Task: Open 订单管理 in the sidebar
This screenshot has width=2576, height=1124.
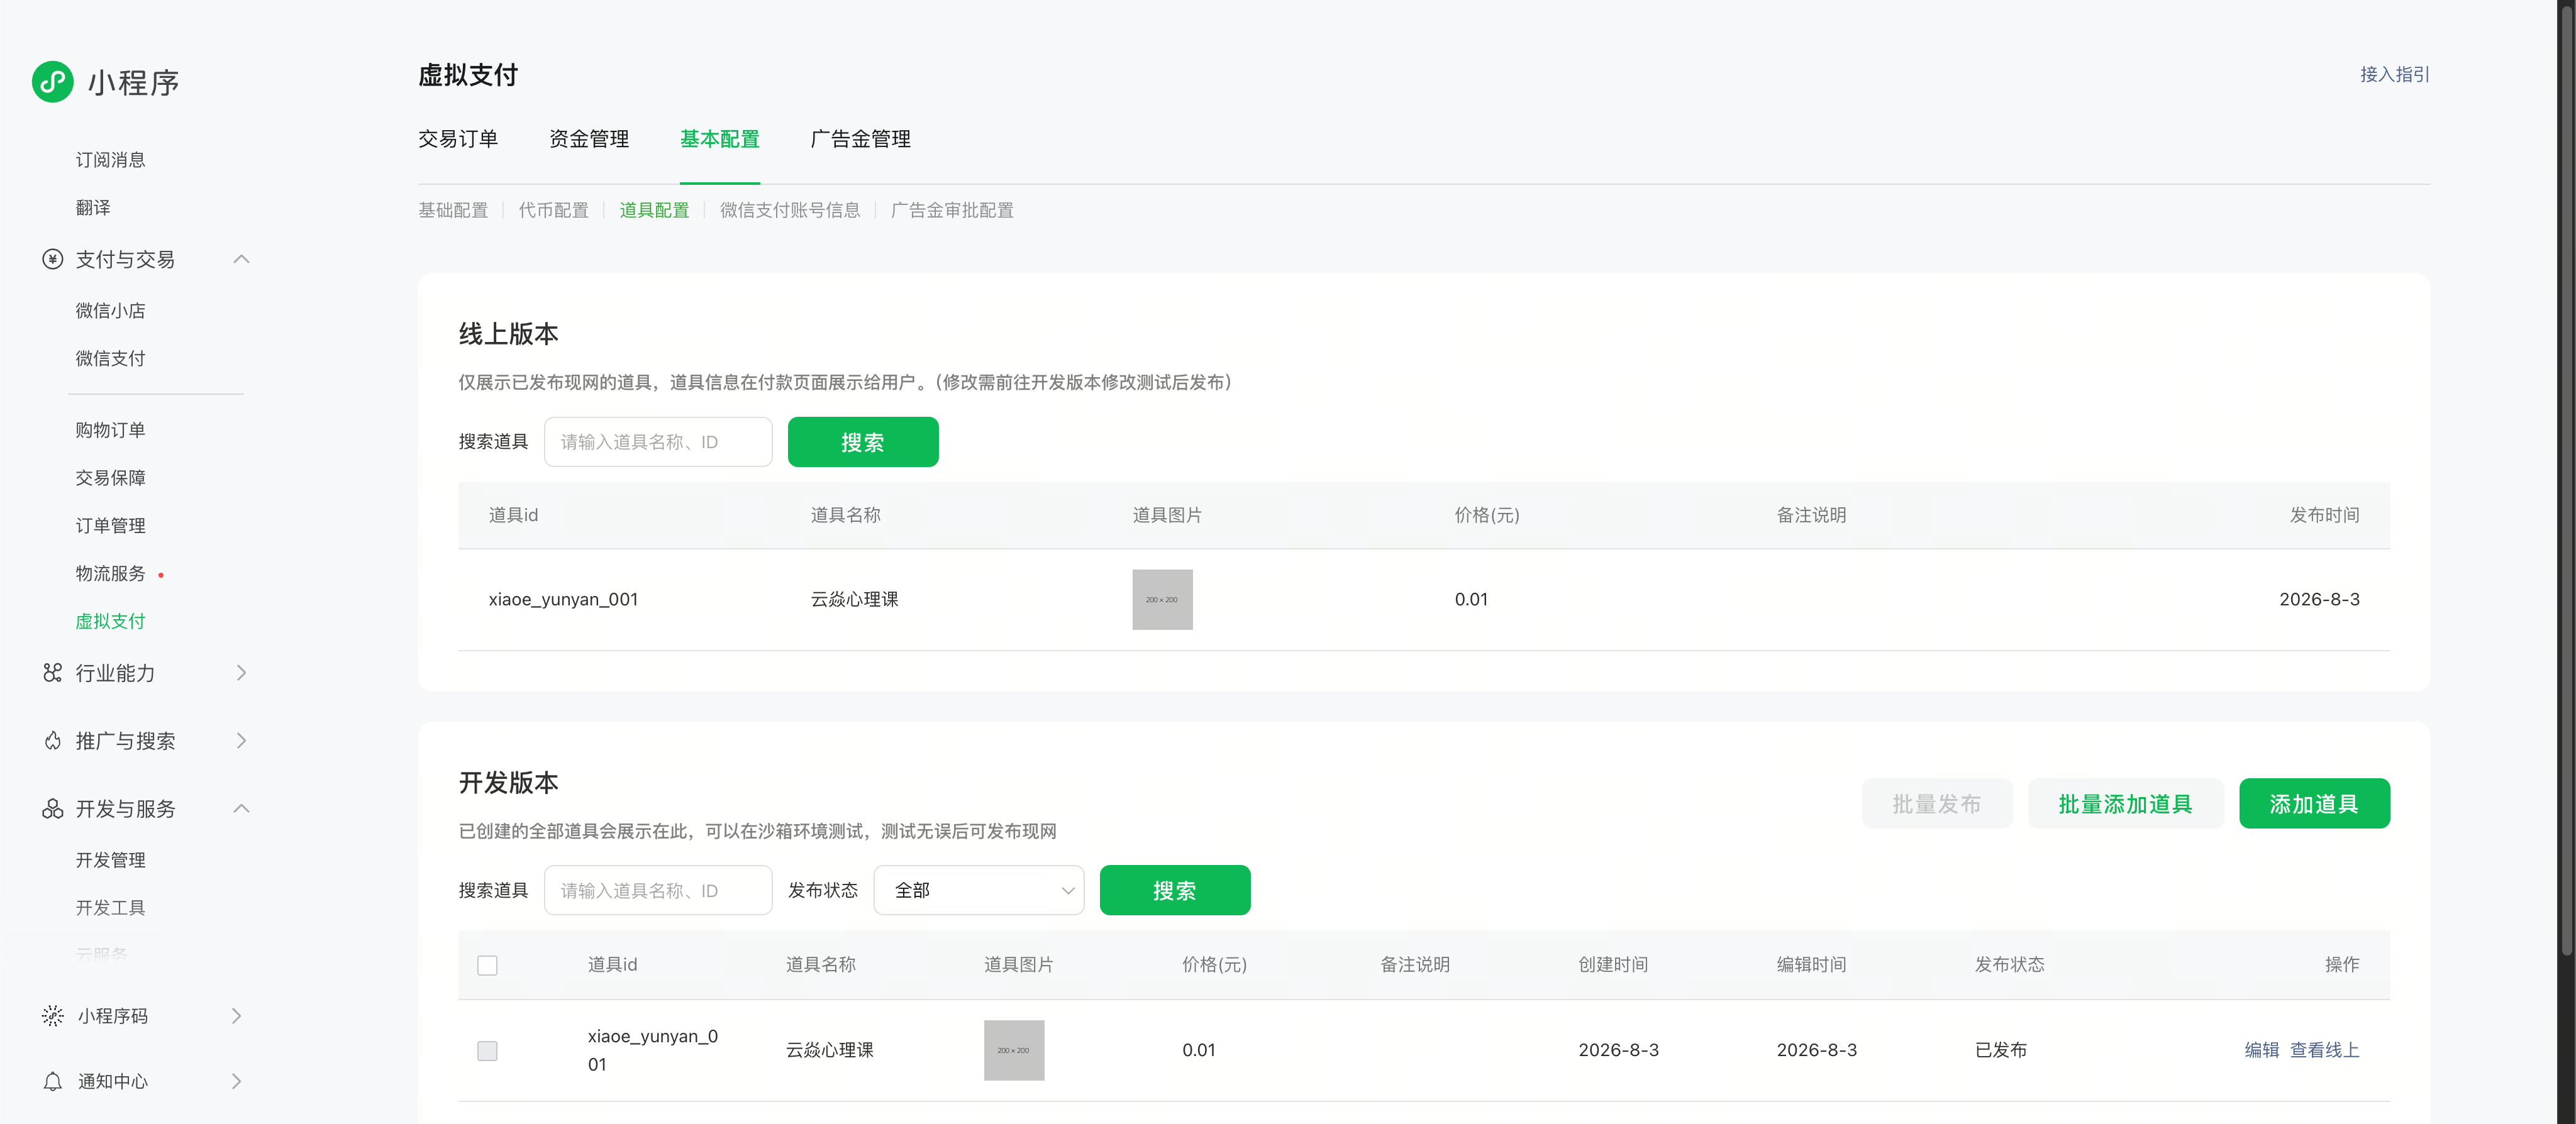Action: click(x=110, y=526)
